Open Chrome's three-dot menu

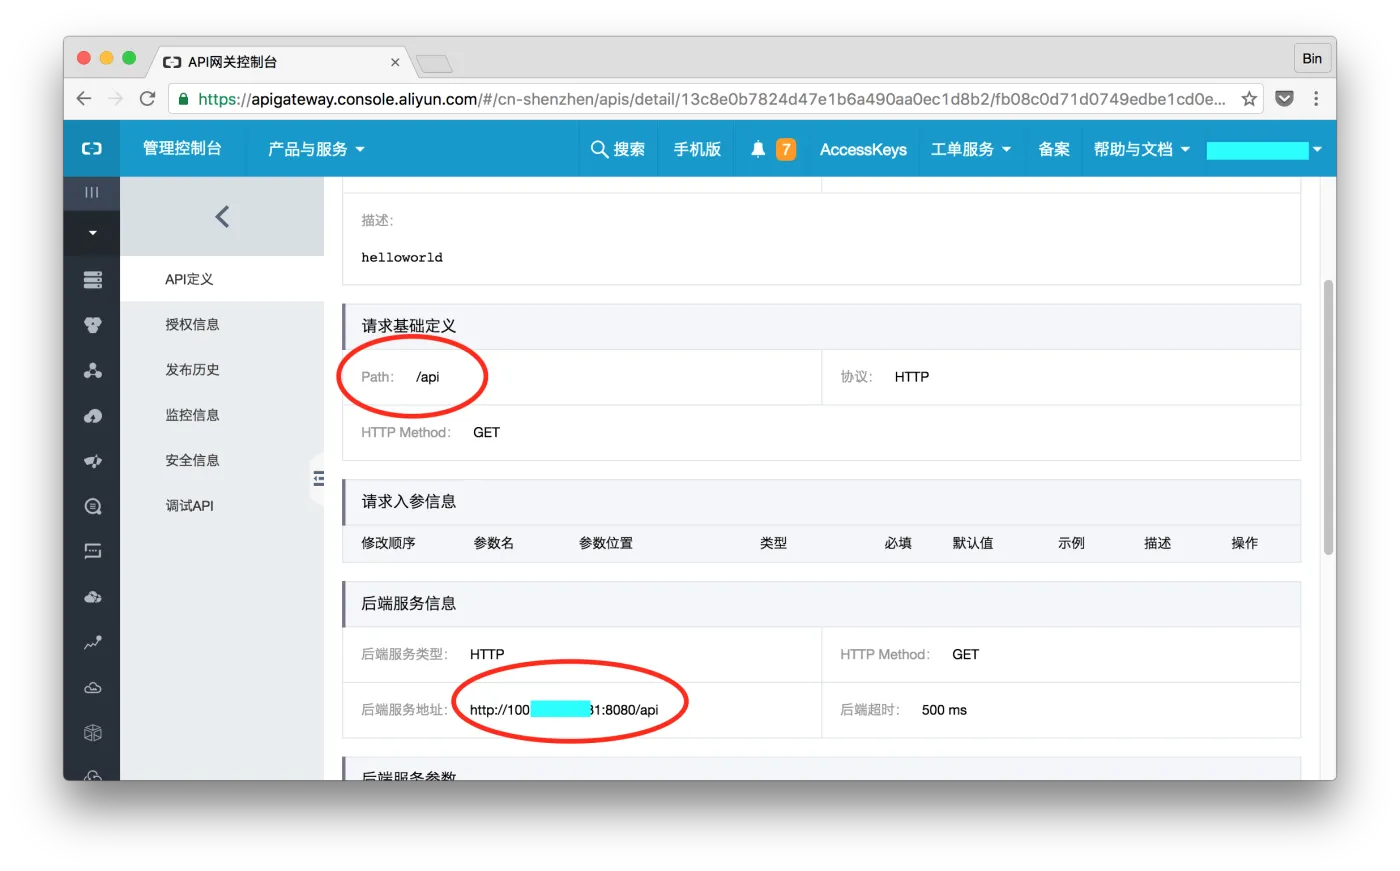tap(1316, 98)
